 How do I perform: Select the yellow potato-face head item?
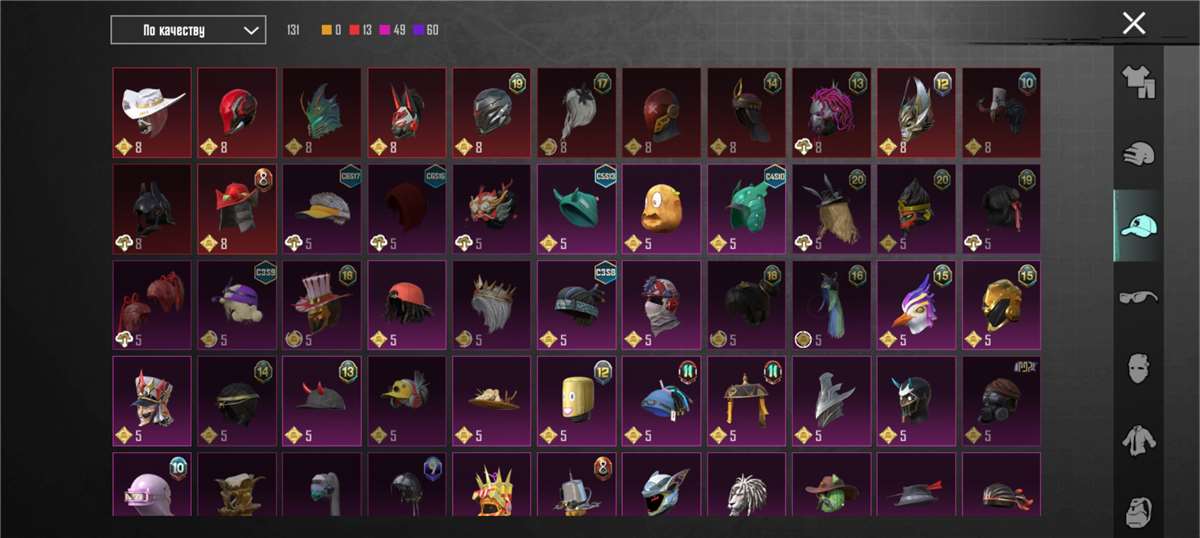662,209
